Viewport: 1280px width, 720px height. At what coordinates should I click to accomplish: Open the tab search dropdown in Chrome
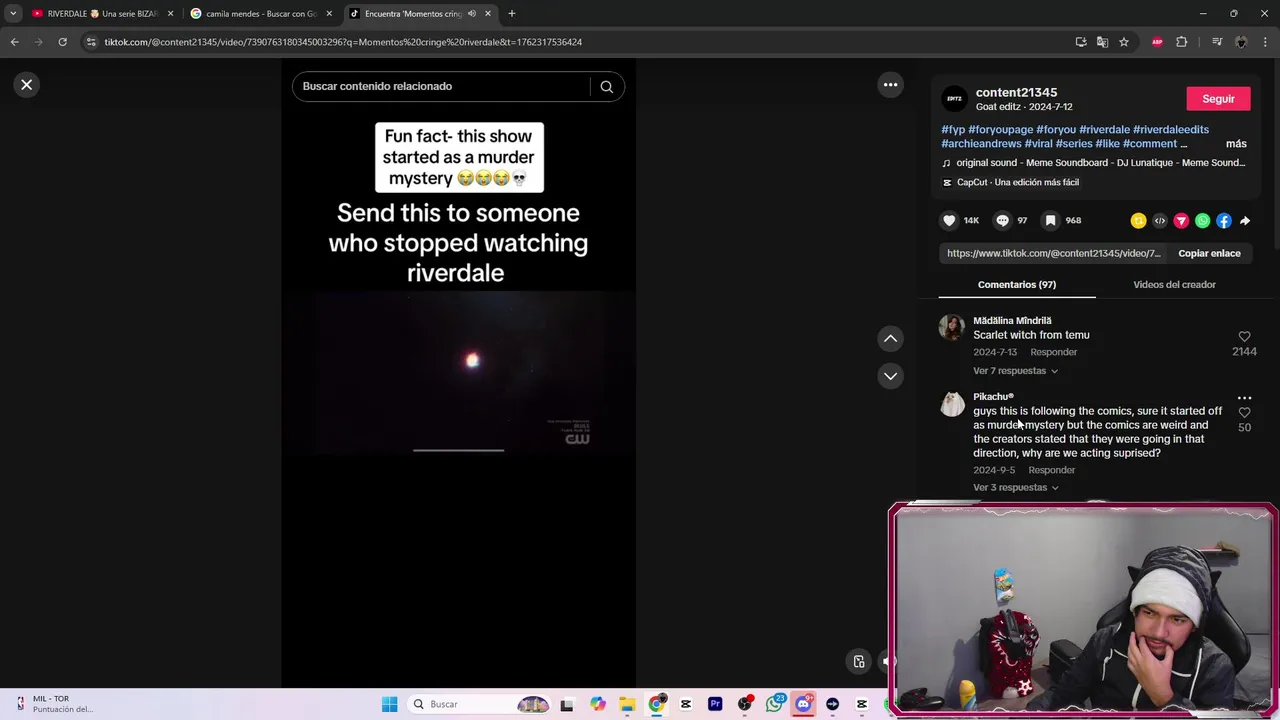[13, 14]
